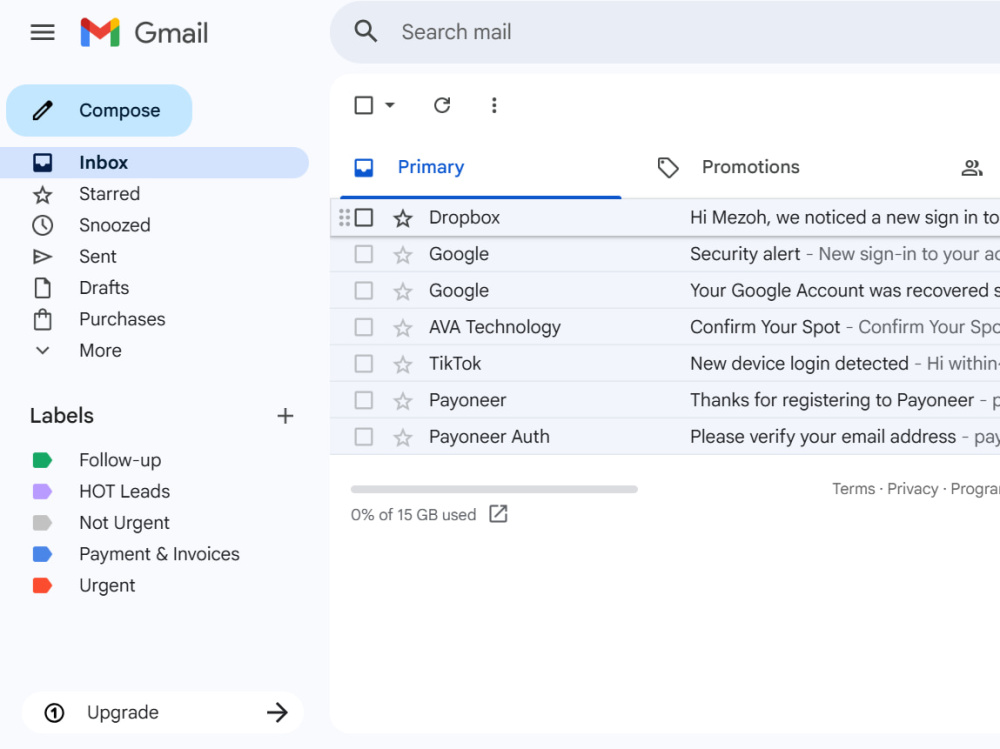Image resolution: width=1000 pixels, height=749 pixels.
Task: Click the Sent arrow icon
Action: [x=43, y=256]
